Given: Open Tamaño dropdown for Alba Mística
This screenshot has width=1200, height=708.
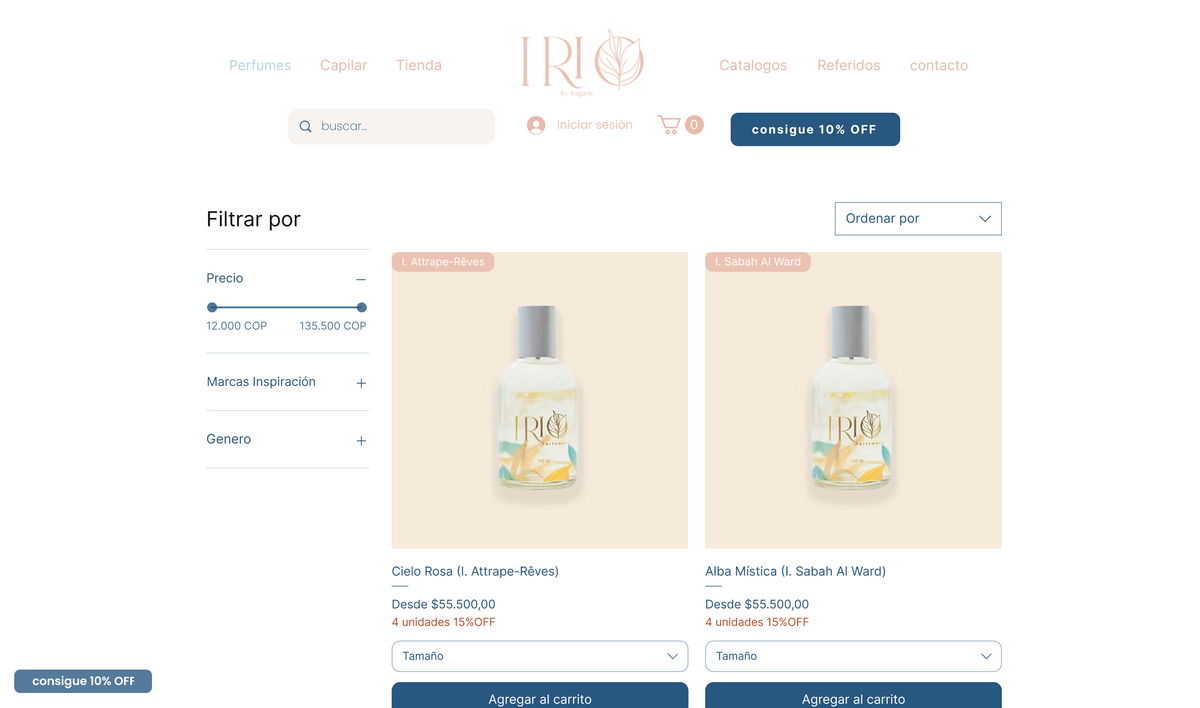Looking at the screenshot, I should click(x=852, y=656).
